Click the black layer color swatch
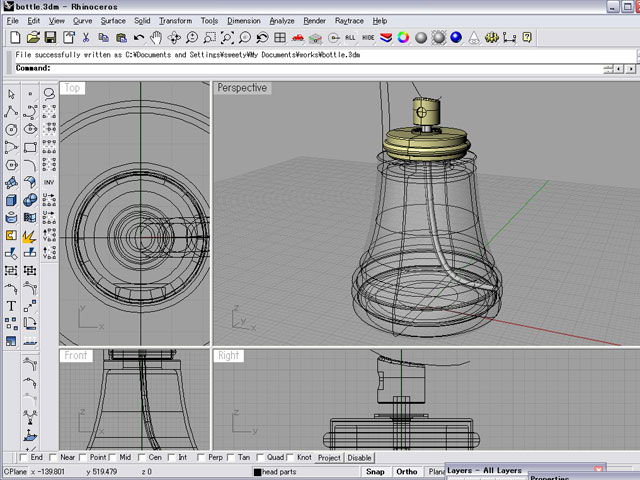The image size is (640, 480). pos(258,472)
